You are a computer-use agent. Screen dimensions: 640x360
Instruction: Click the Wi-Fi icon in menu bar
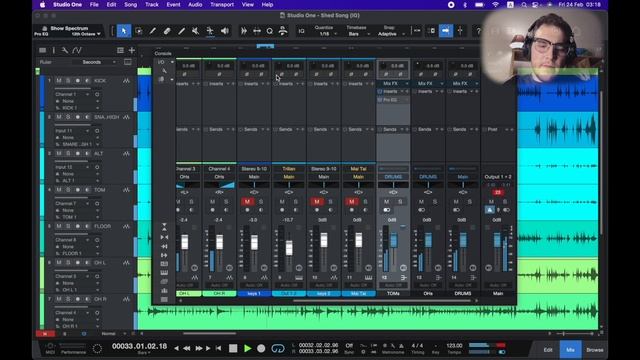pyautogui.click(x=495, y=4)
